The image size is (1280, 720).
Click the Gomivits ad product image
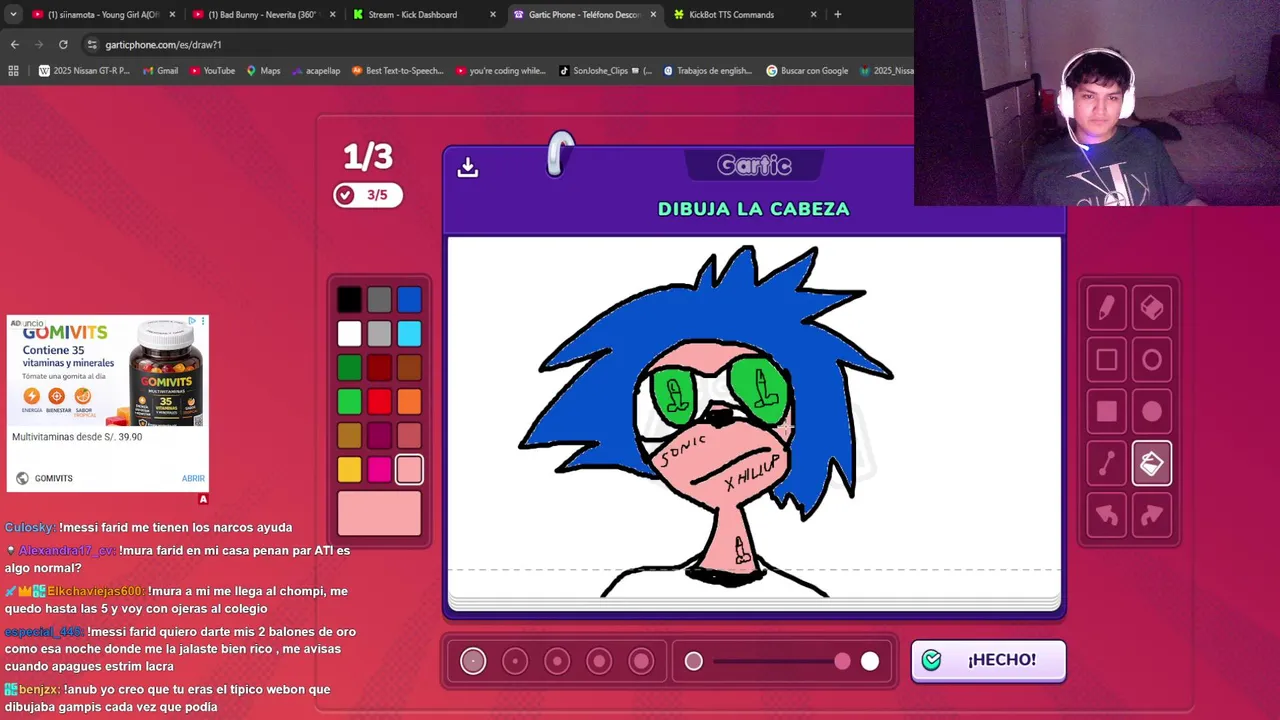[165, 373]
